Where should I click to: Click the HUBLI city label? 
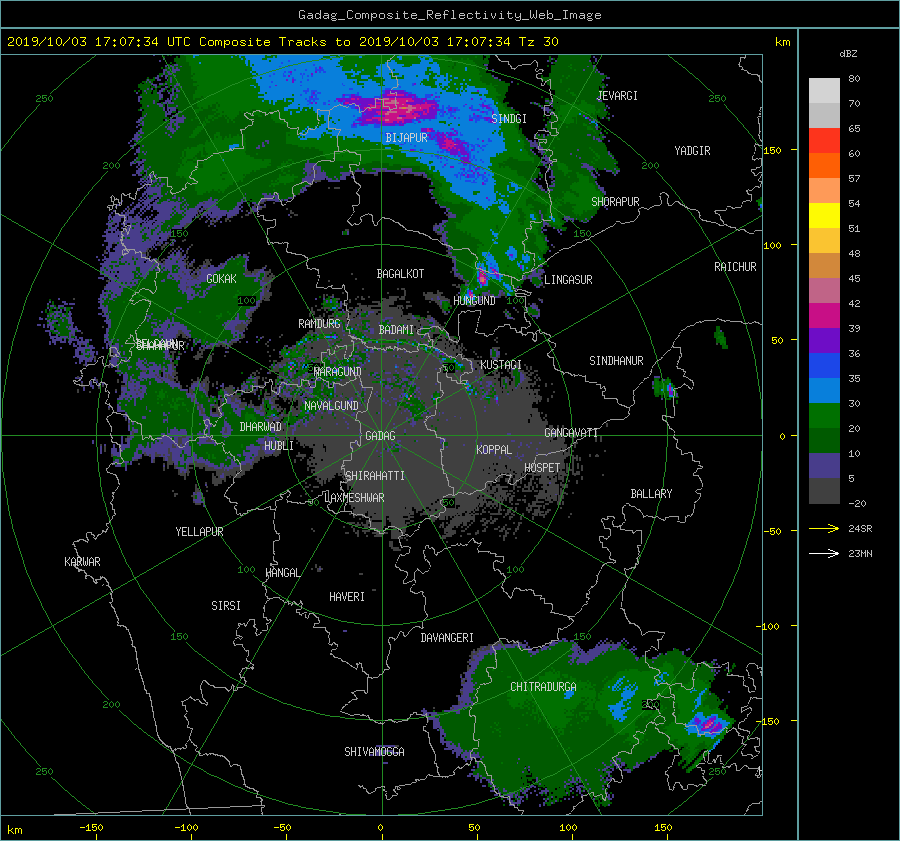278,445
